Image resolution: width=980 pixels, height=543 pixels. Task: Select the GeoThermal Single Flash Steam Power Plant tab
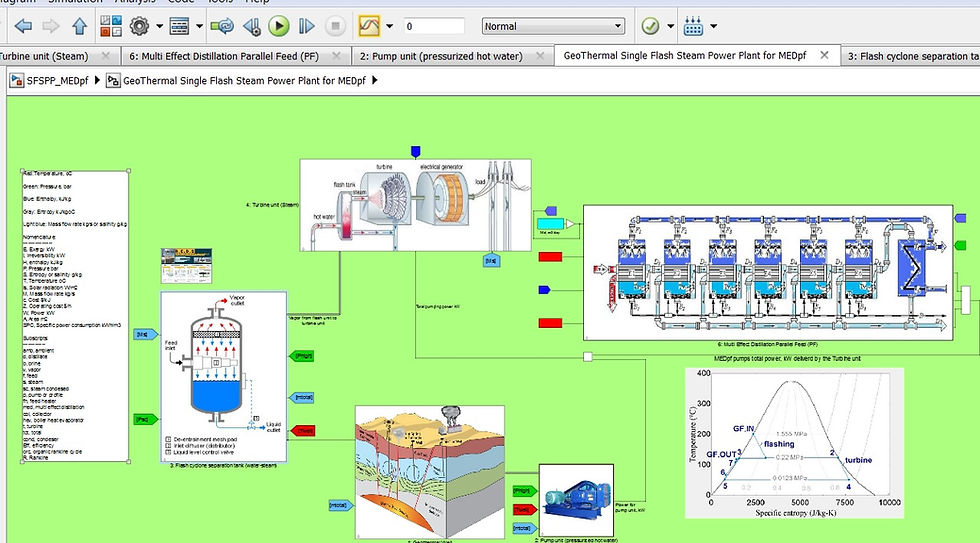pos(685,55)
